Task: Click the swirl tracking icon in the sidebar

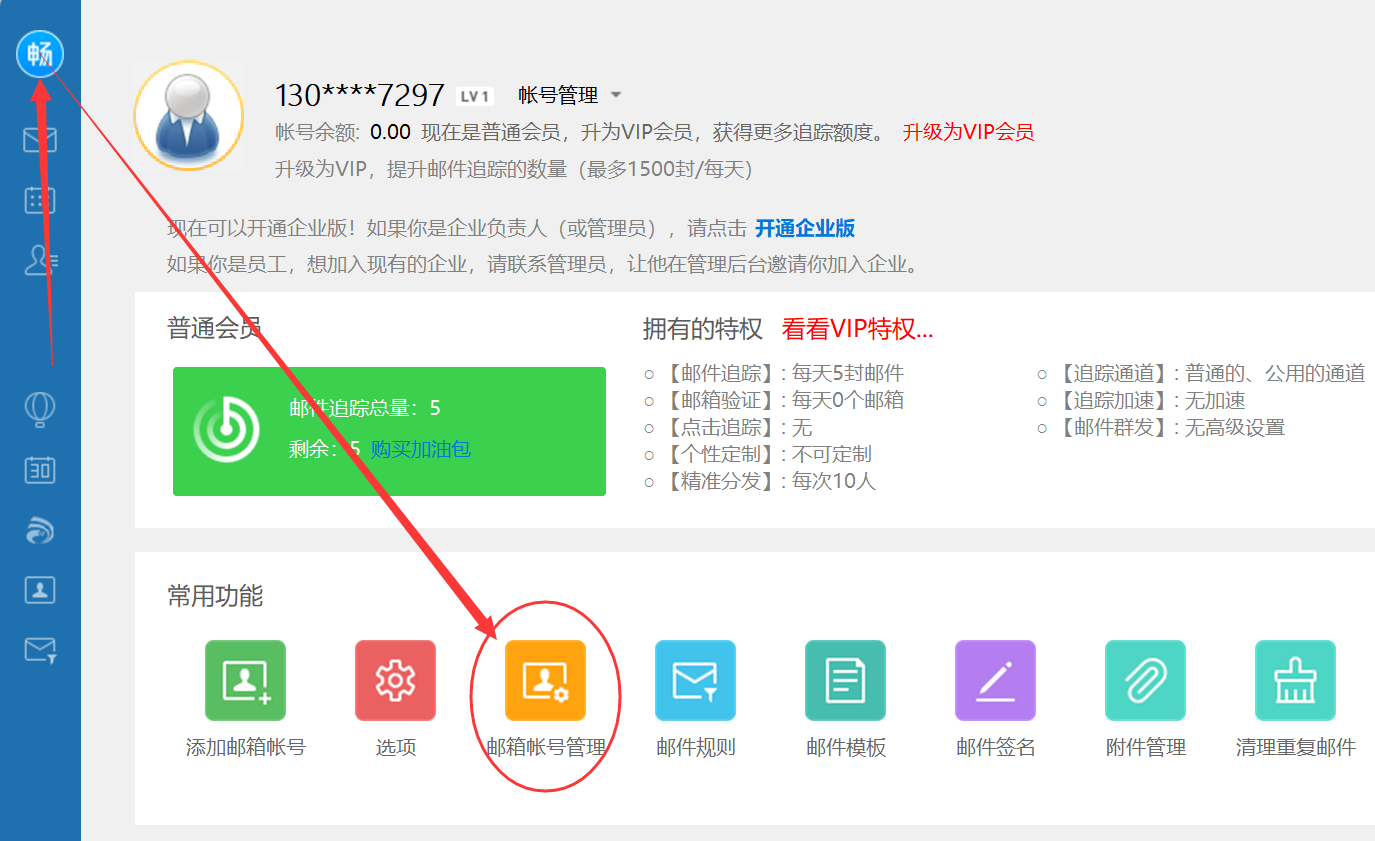Action: 40,530
